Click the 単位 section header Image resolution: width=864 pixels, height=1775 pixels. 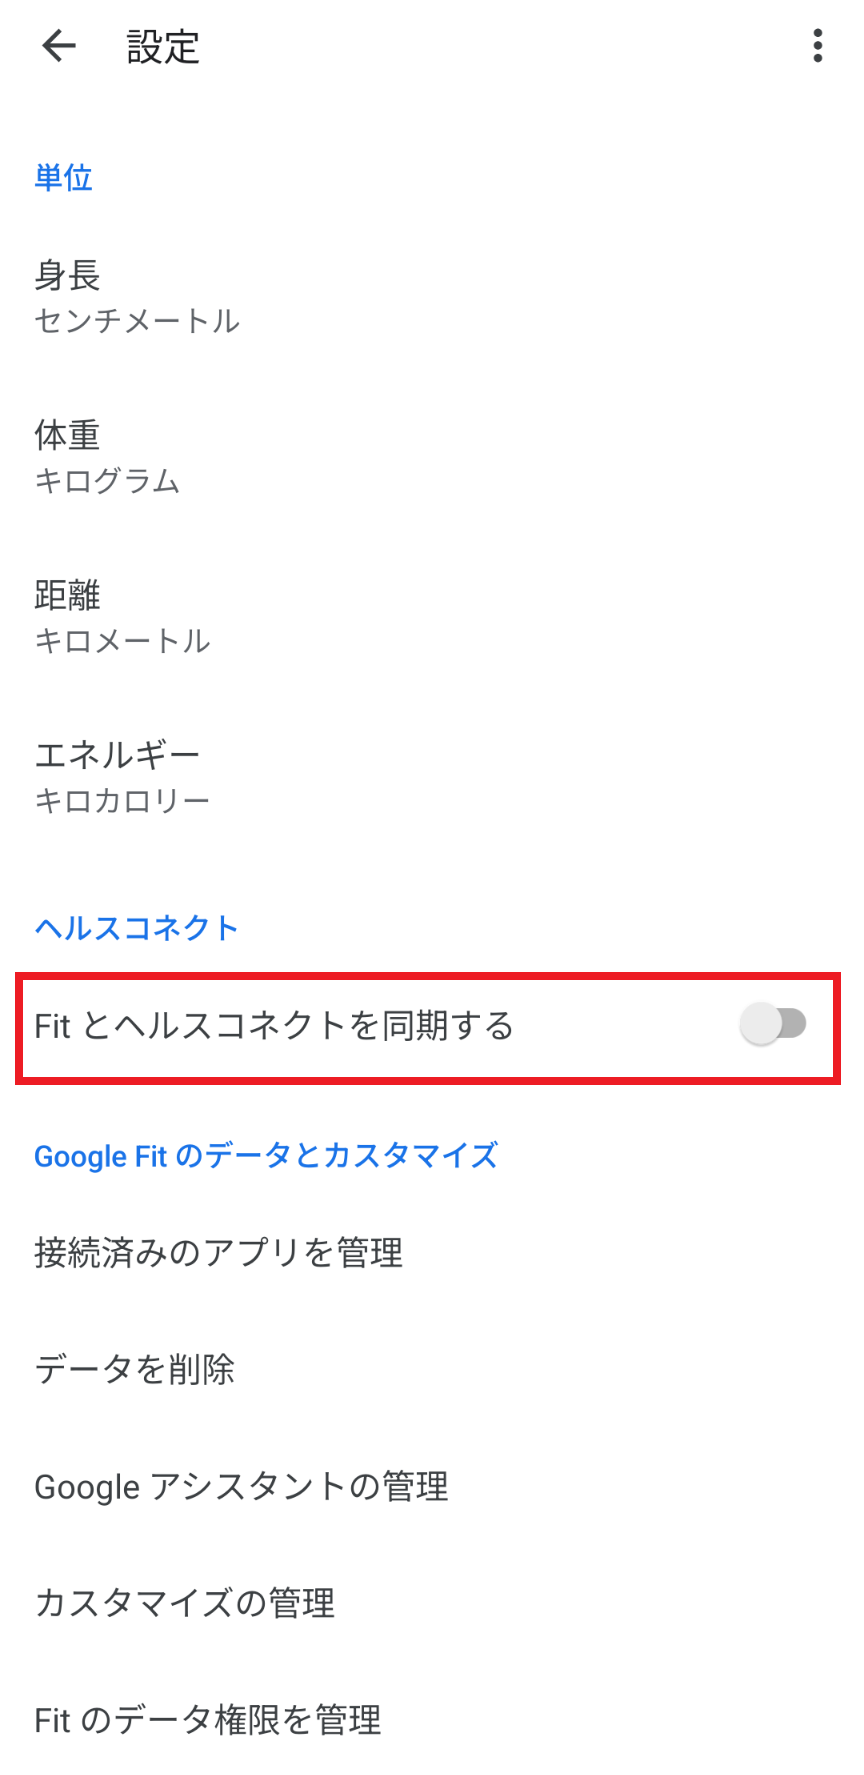pos(63,178)
